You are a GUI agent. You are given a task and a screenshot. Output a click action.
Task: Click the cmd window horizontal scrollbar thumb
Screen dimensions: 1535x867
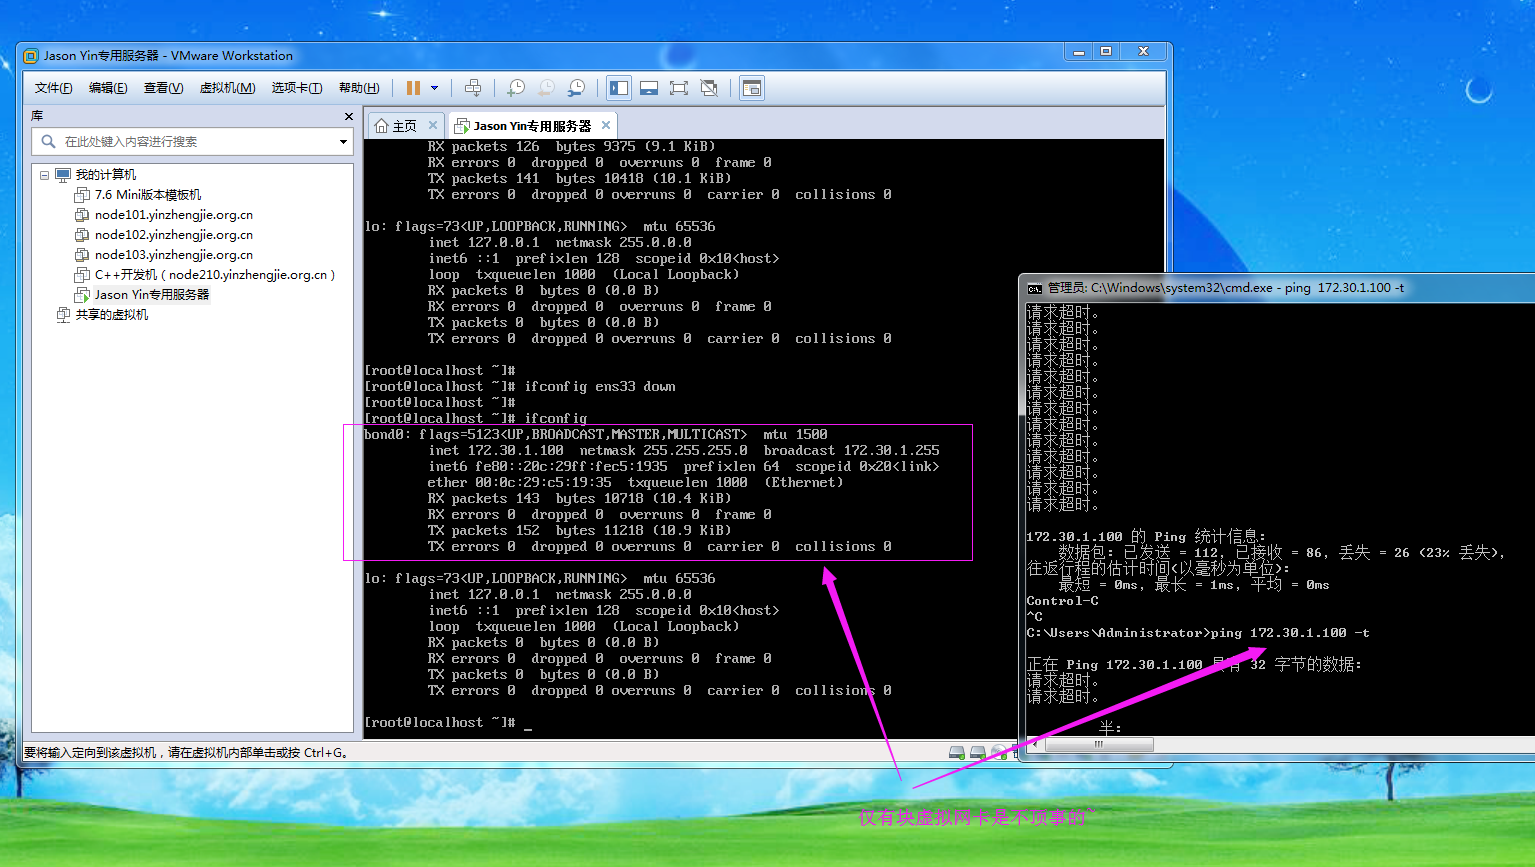1099,744
